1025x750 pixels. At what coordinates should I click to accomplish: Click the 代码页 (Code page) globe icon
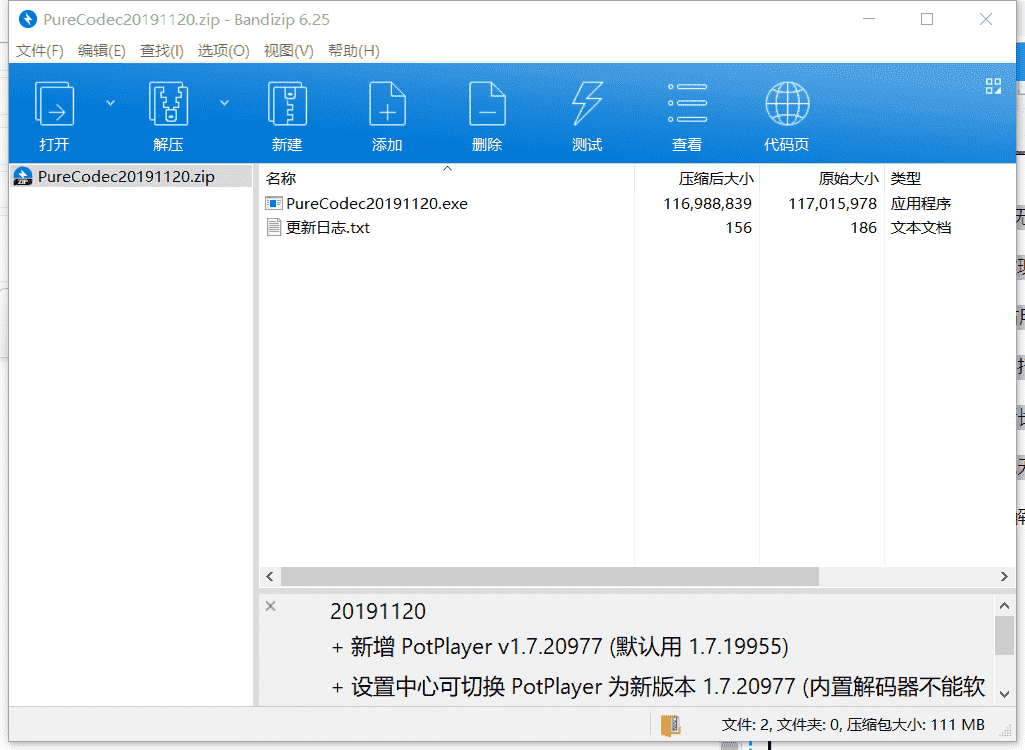(x=787, y=103)
